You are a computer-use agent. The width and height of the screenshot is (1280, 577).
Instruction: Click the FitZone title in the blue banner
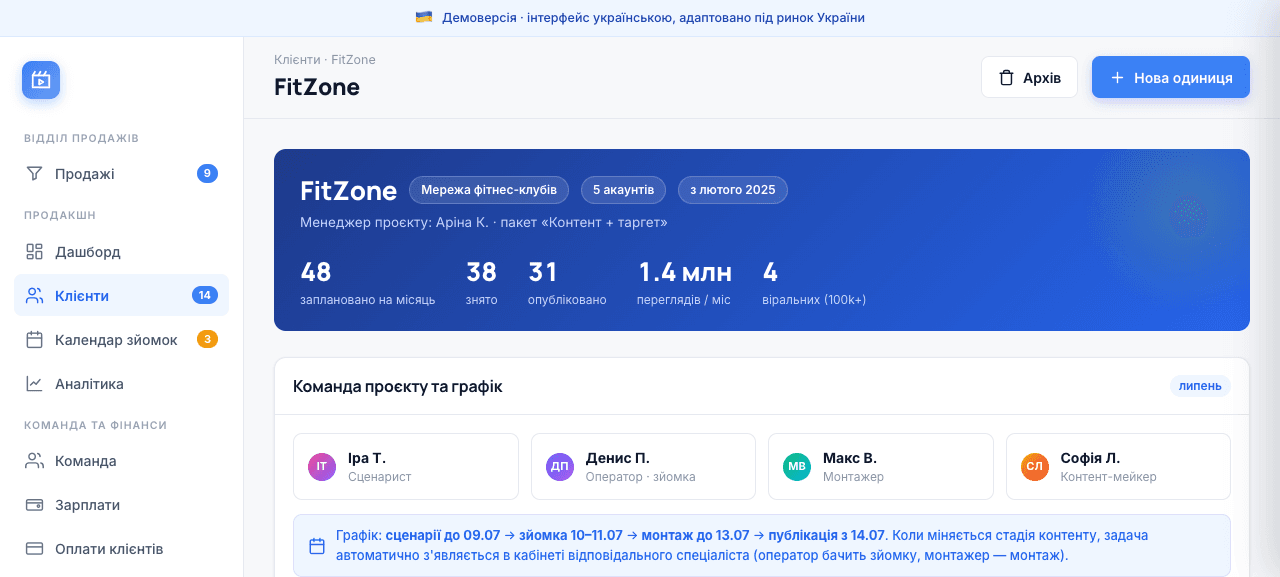(348, 191)
